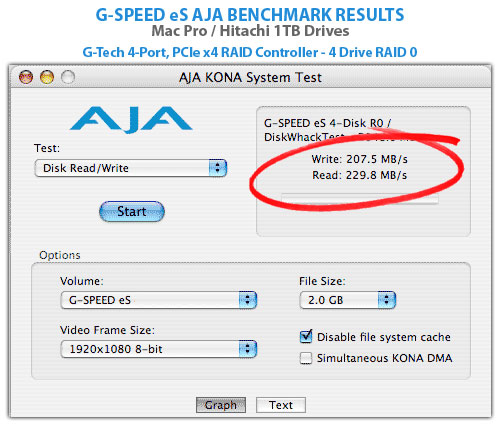Open the G-SPEED eS volume dropdown

click(x=159, y=300)
